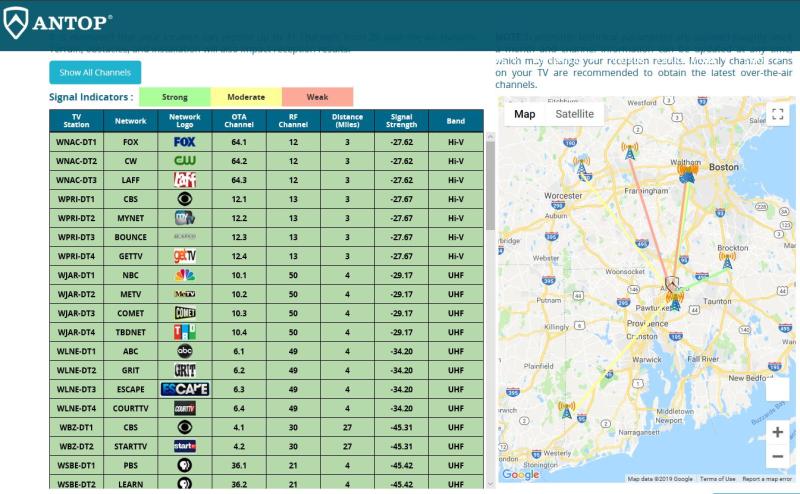Click the Google logo on the map
This screenshot has width=800, height=494.
[520, 475]
